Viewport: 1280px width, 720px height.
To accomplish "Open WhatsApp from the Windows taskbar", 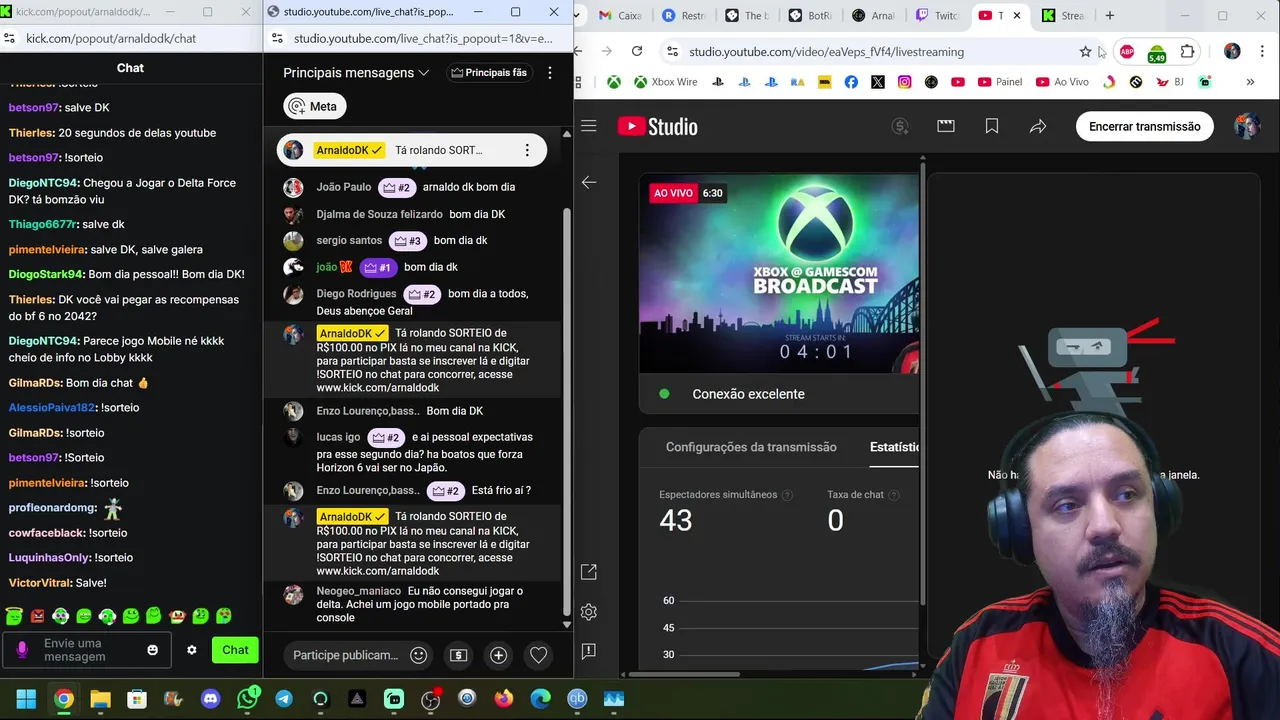I will [x=247, y=699].
